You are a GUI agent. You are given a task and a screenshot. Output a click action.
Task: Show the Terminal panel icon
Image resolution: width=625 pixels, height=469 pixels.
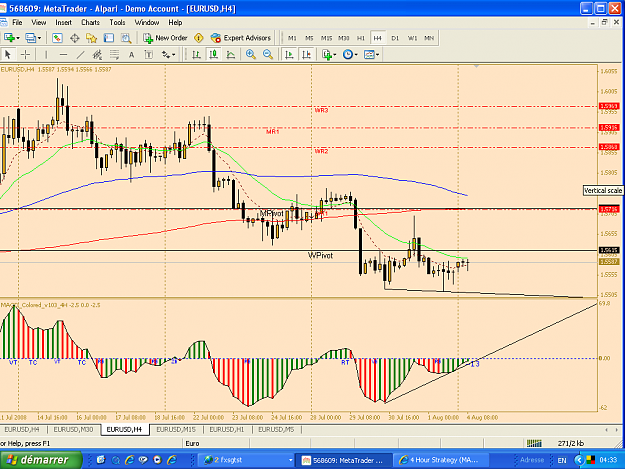coord(109,38)
